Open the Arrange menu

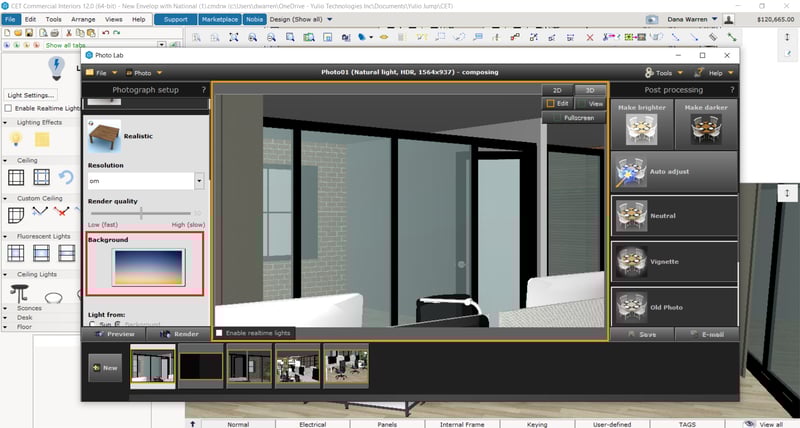[83, 19]
